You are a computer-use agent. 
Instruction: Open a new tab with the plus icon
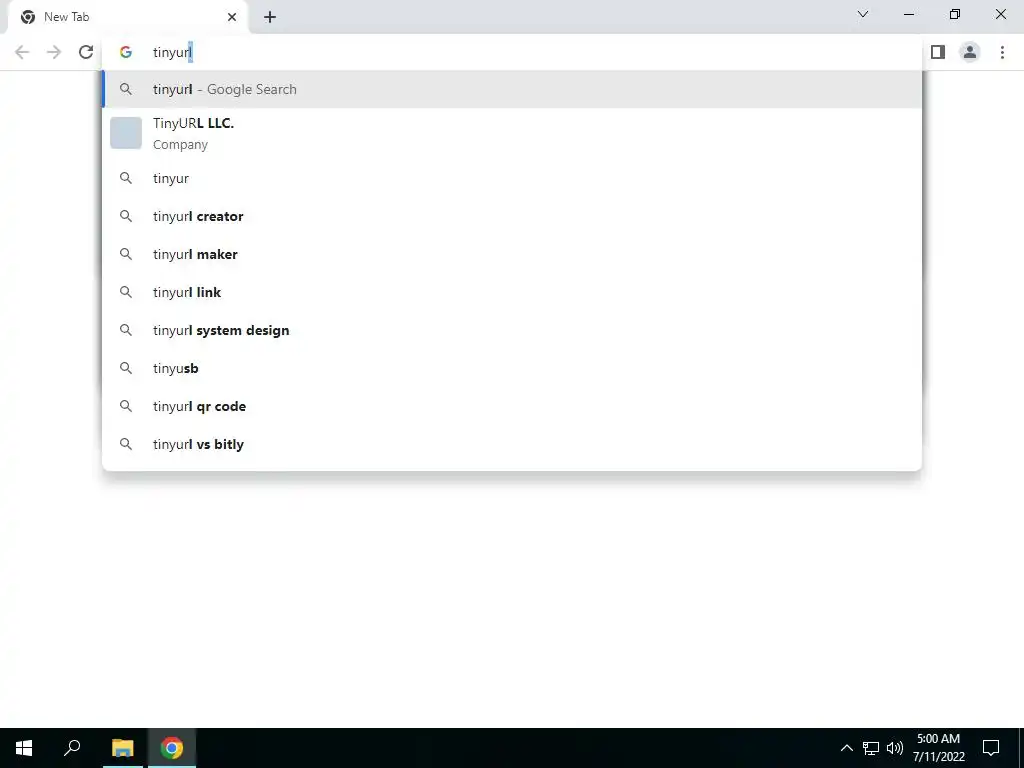pos(270,18)
